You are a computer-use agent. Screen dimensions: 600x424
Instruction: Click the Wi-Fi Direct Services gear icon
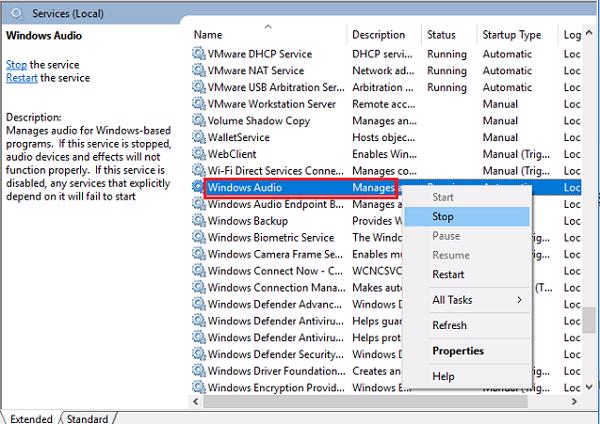[199, 170]
